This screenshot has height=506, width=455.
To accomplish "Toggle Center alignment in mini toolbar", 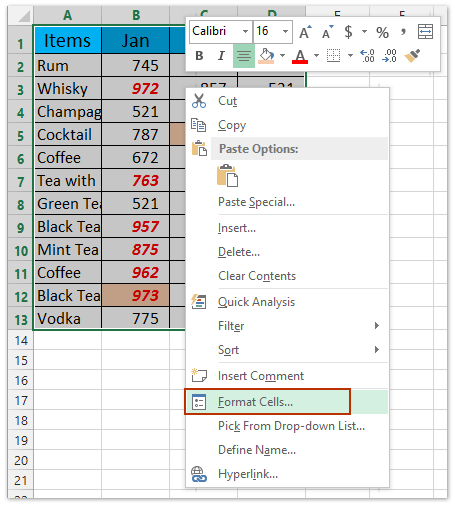I will 244,56.
